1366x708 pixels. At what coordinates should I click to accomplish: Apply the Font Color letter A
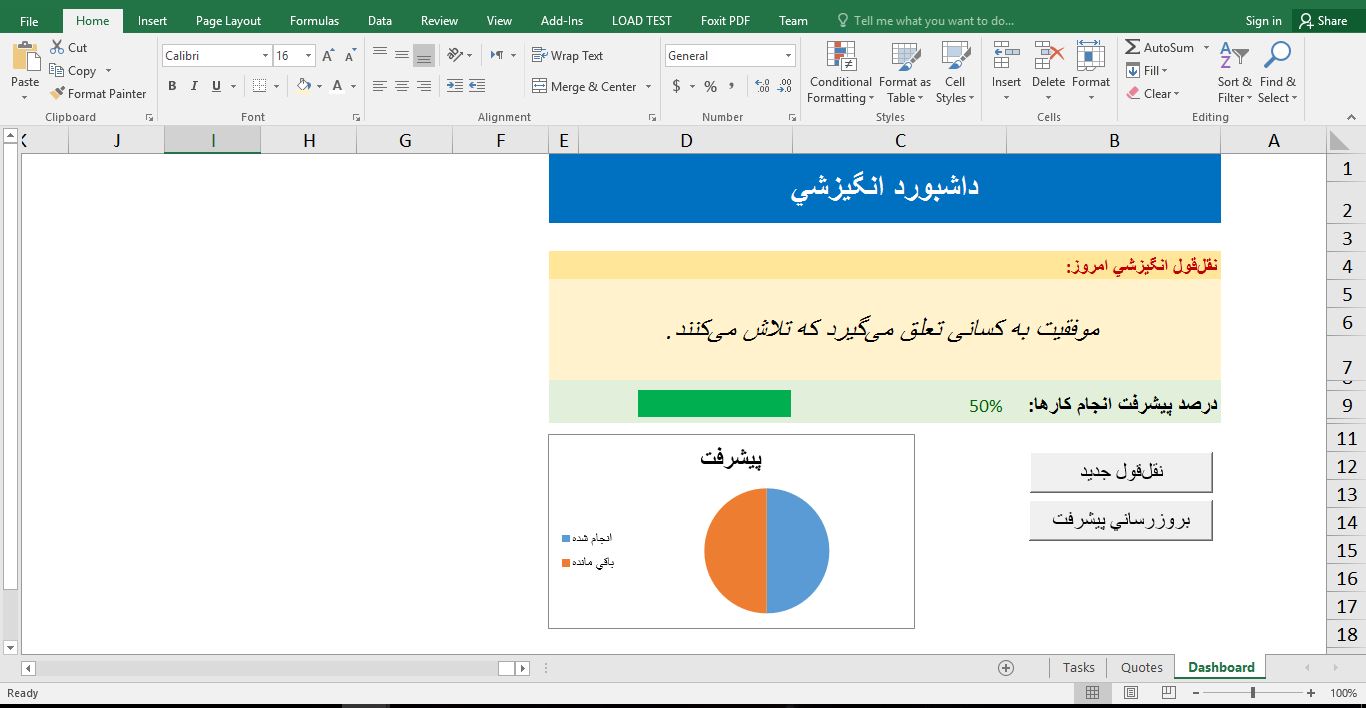pos(338,86)
